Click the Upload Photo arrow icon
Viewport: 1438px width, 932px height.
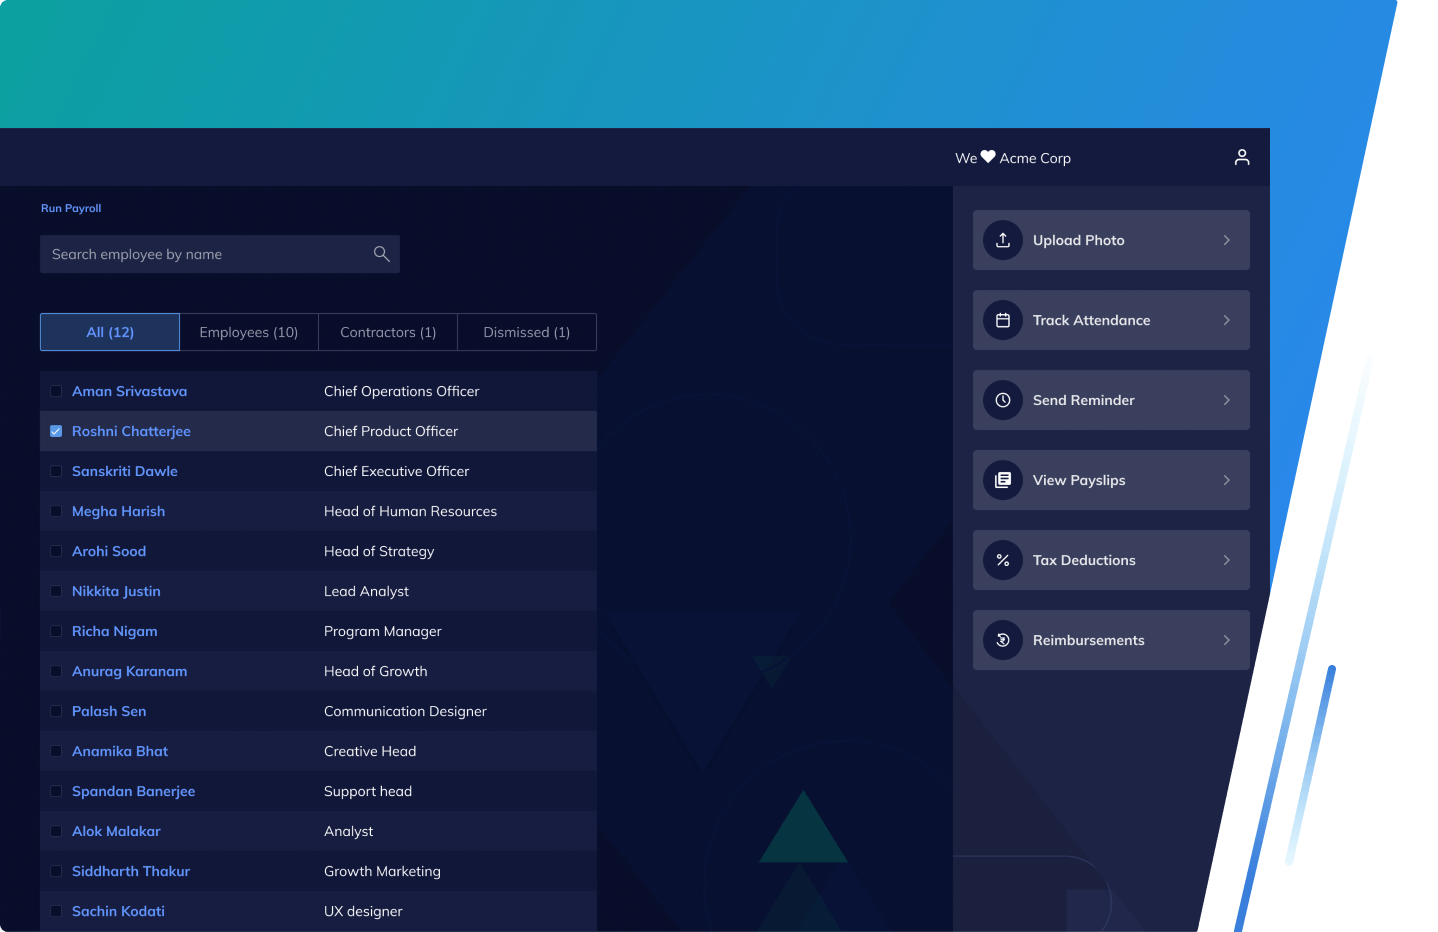coord(1003,240)
